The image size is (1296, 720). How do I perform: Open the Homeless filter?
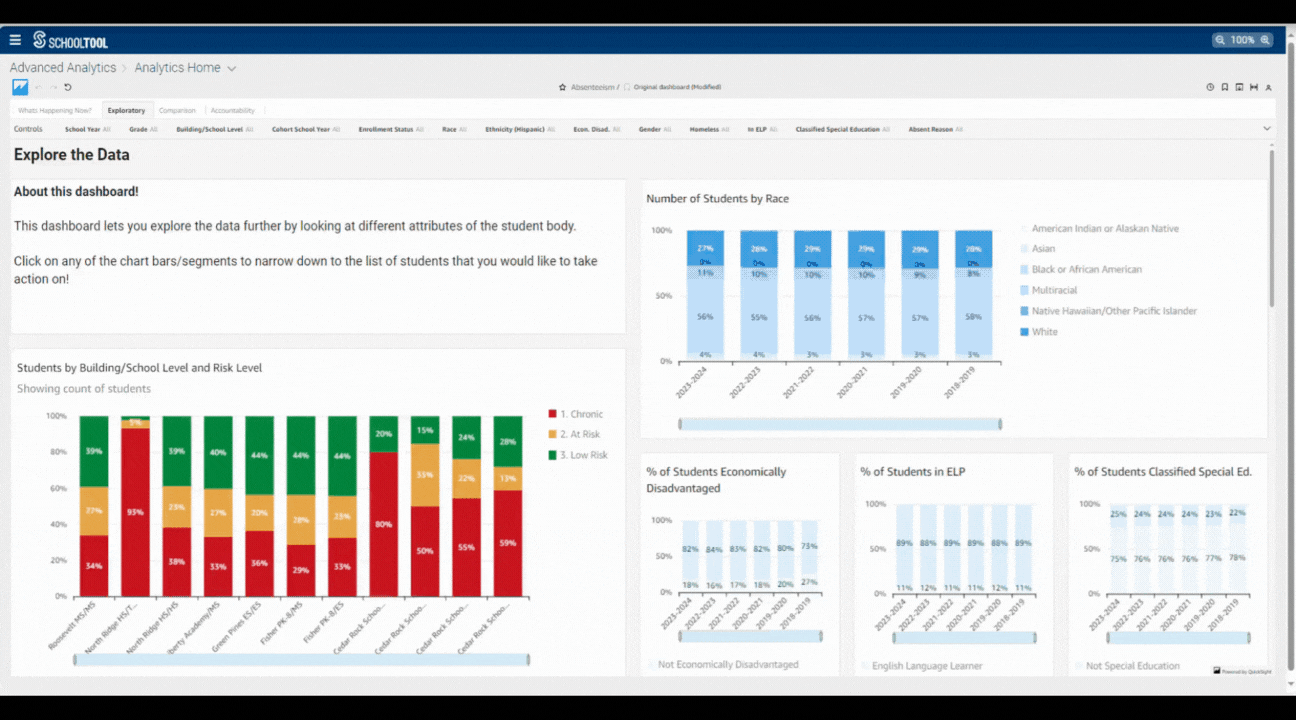[x=709, y=129]
